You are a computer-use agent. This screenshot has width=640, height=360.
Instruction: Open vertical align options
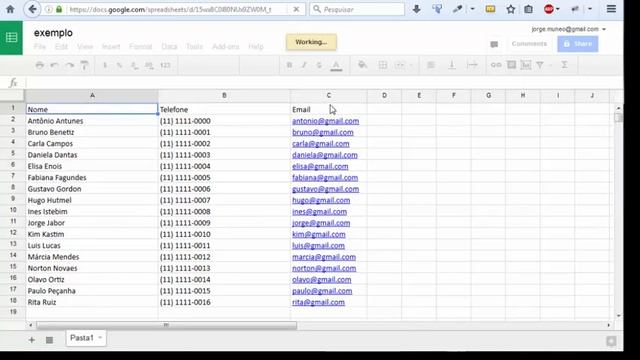[452, 65]
